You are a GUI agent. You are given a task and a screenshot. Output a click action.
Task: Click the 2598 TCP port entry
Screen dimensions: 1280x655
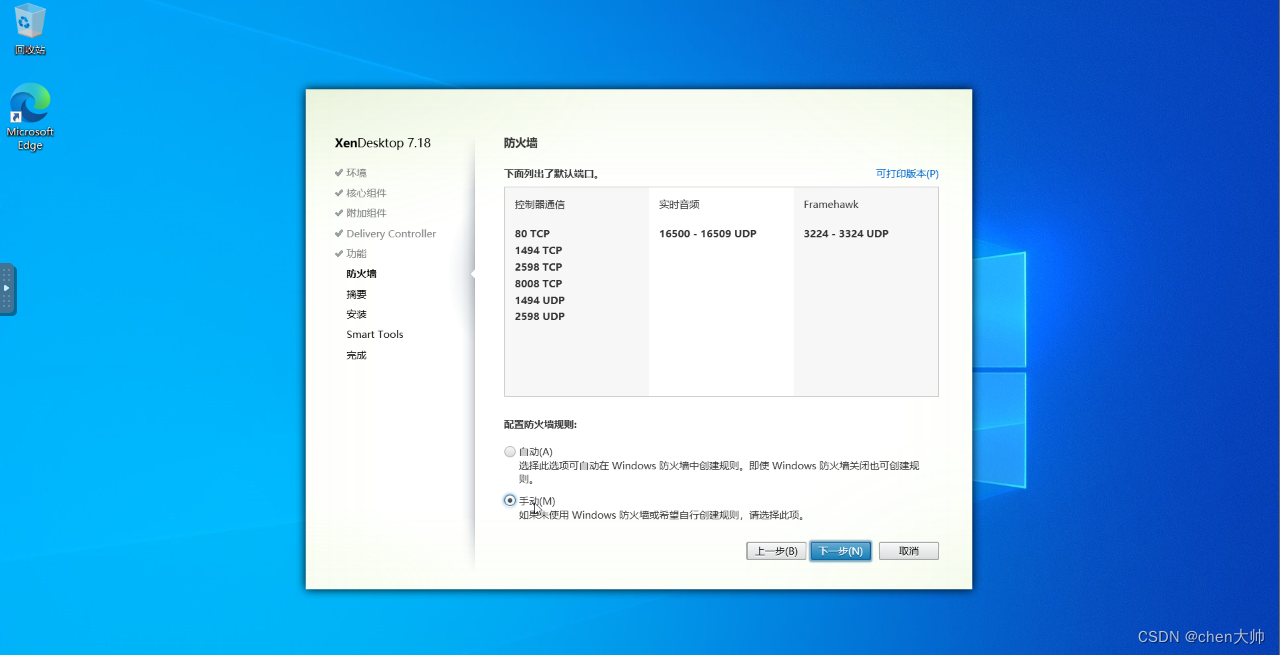[538, 267]
